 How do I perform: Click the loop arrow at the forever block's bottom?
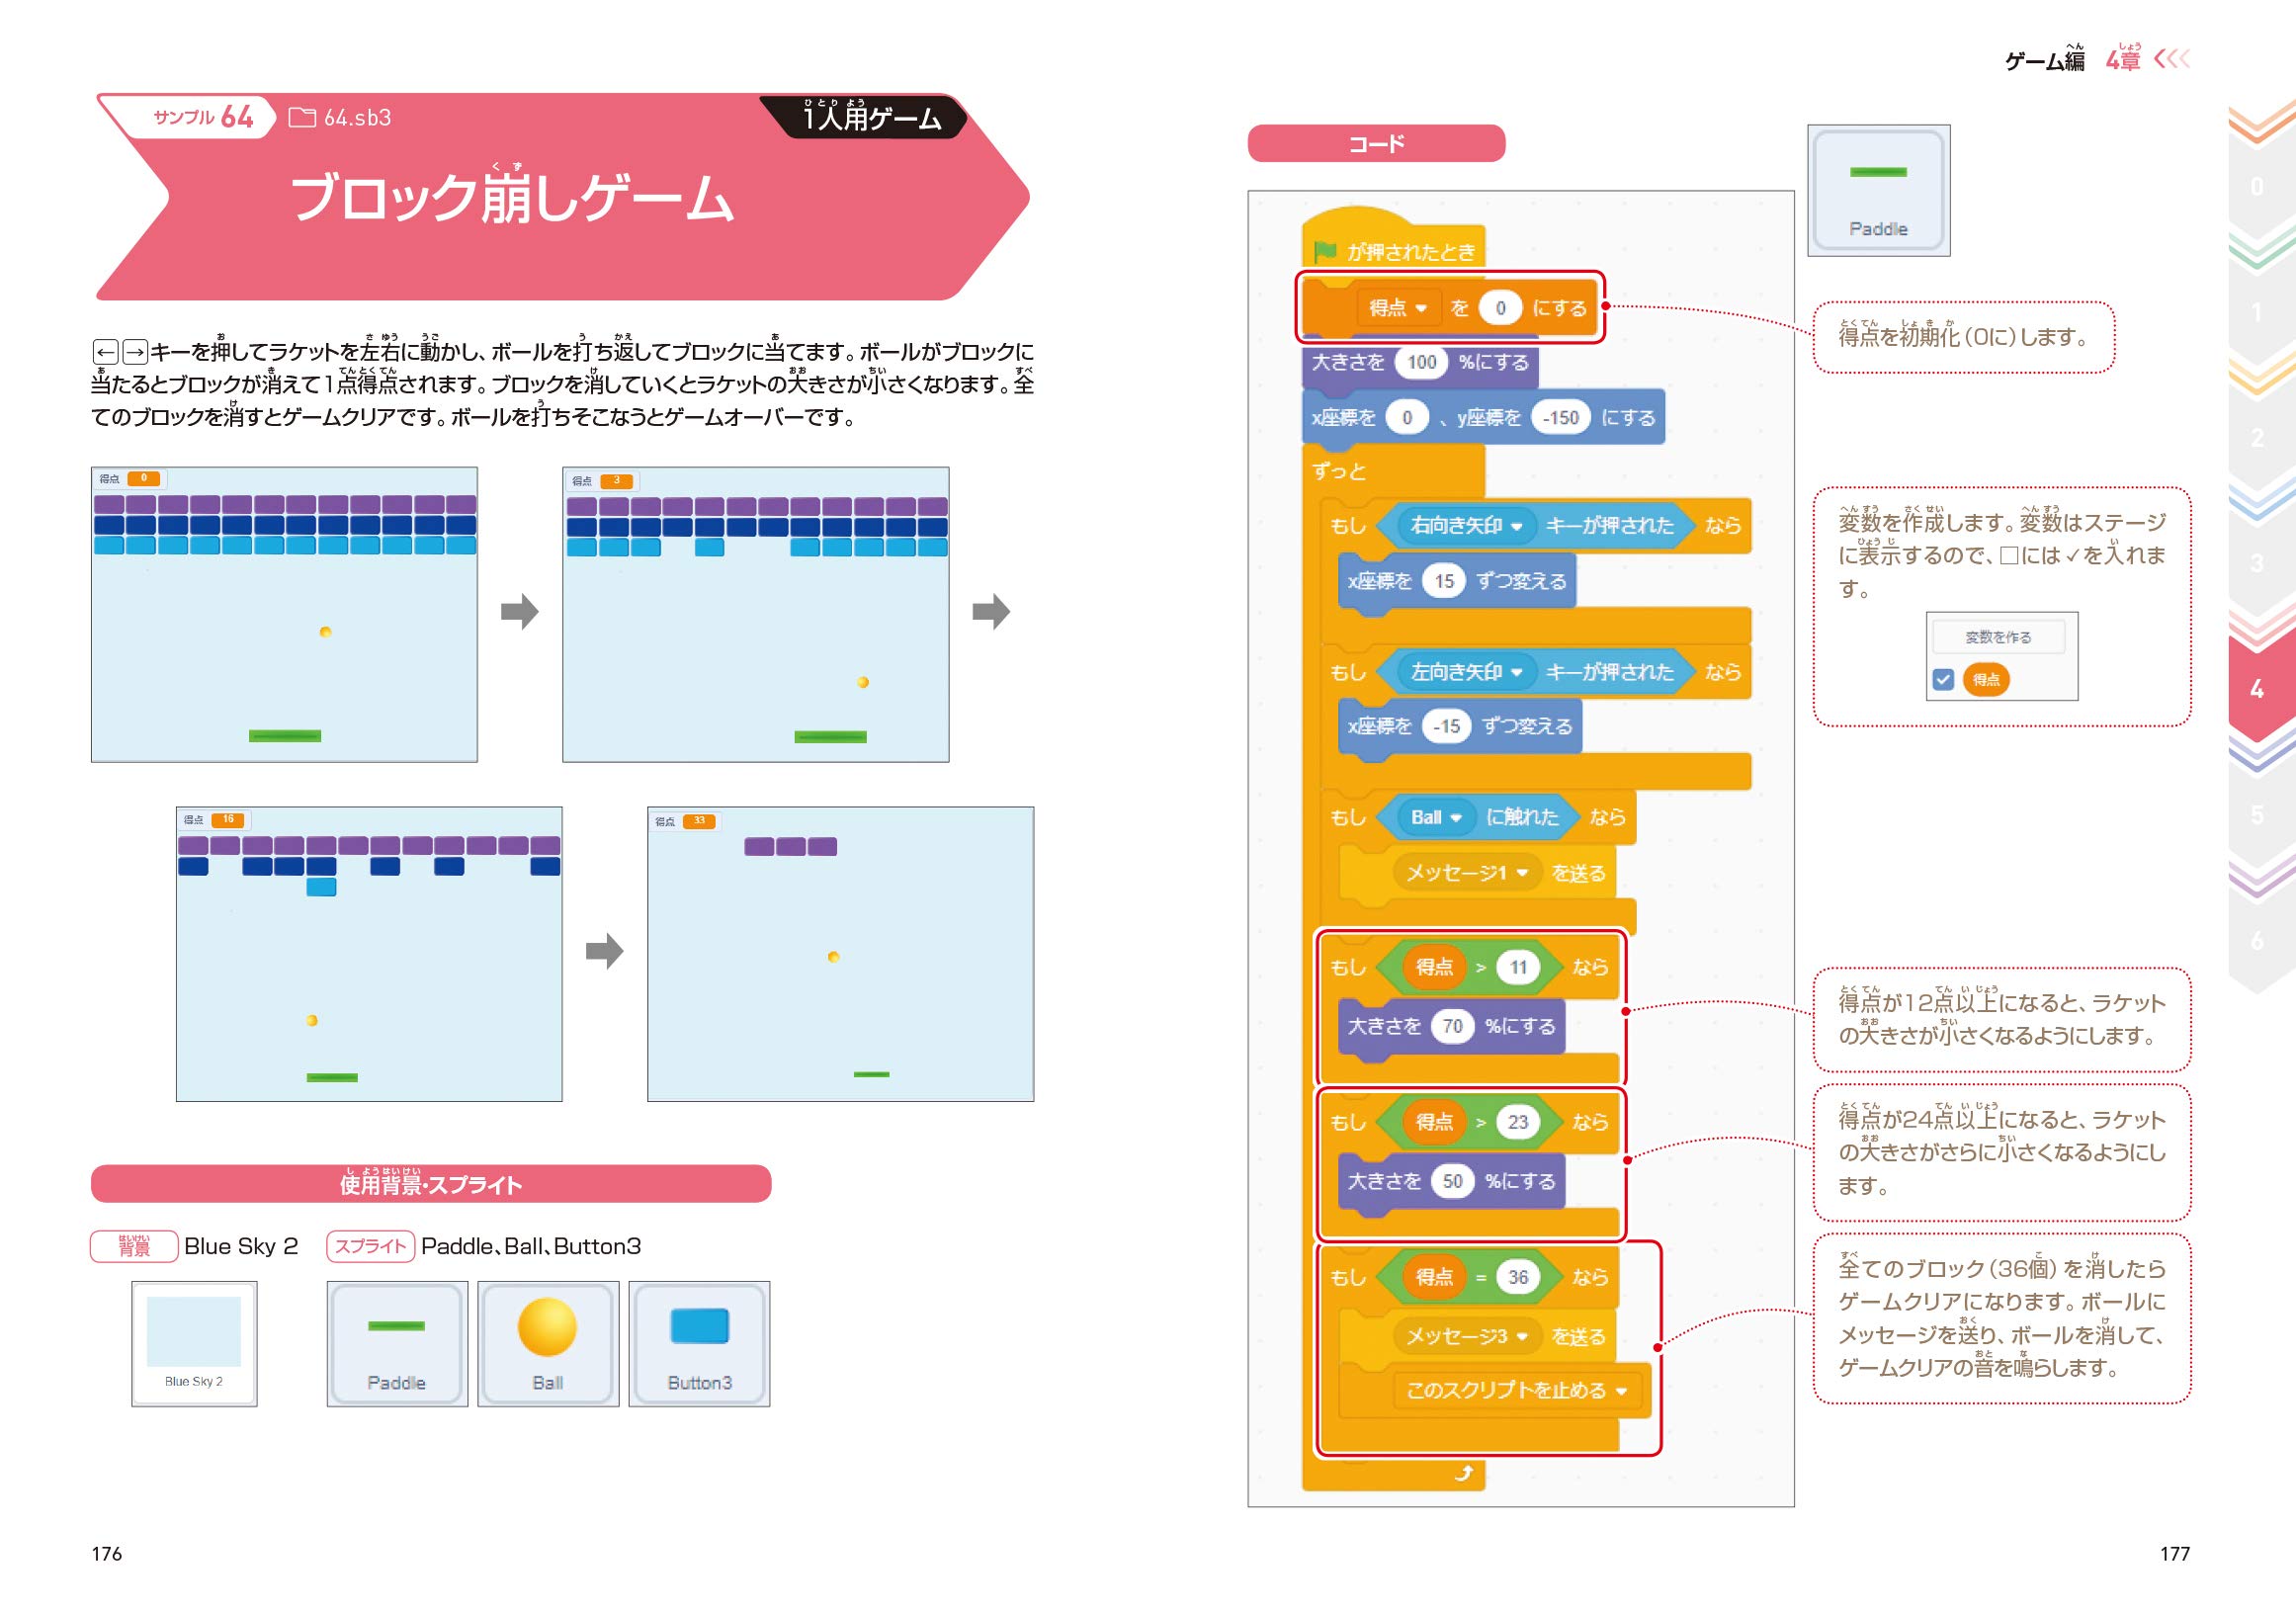(1464, 1473)
